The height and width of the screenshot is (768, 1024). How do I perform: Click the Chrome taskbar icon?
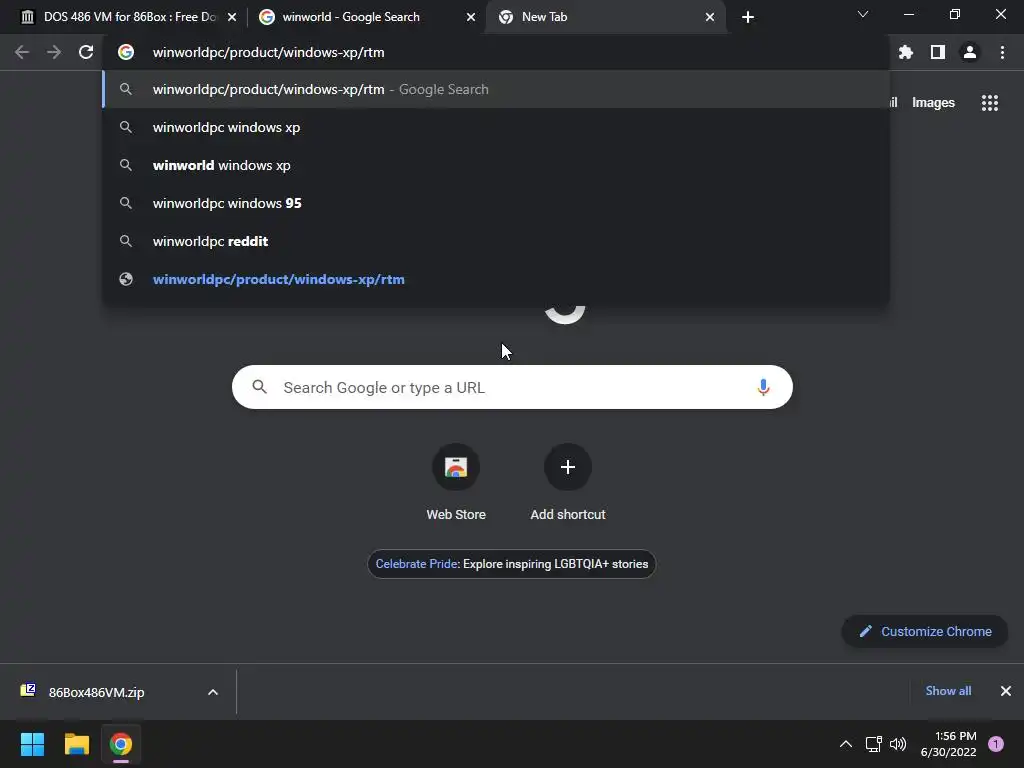pos(121,744)
